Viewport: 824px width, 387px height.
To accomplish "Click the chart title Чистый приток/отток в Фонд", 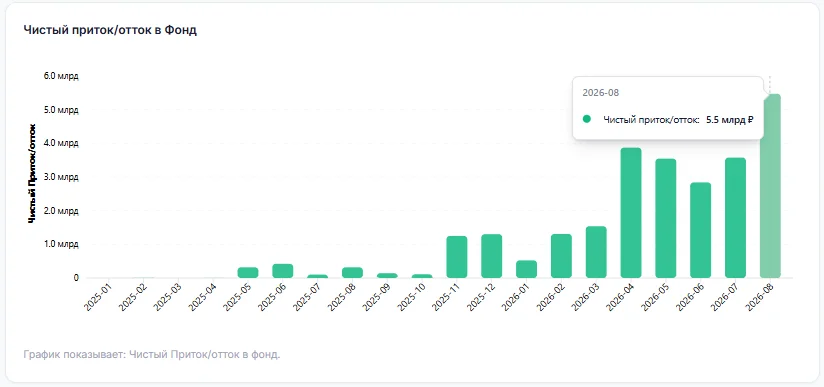I will coord(110,30).
